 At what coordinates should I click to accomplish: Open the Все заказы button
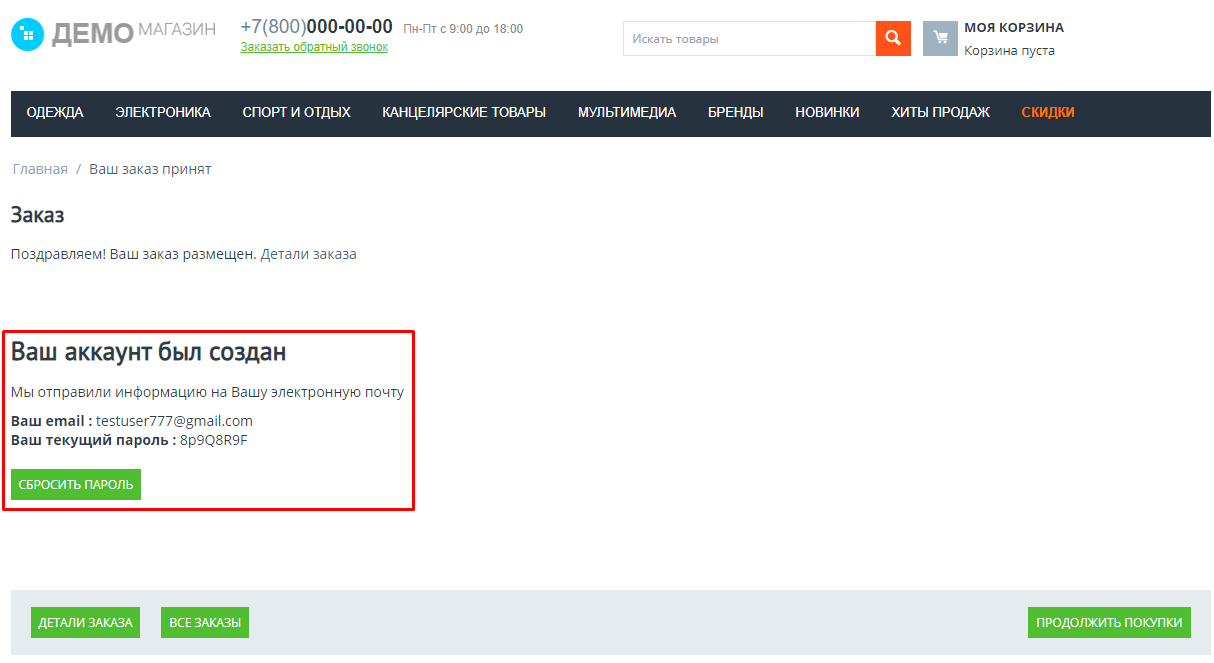point(205,622)
